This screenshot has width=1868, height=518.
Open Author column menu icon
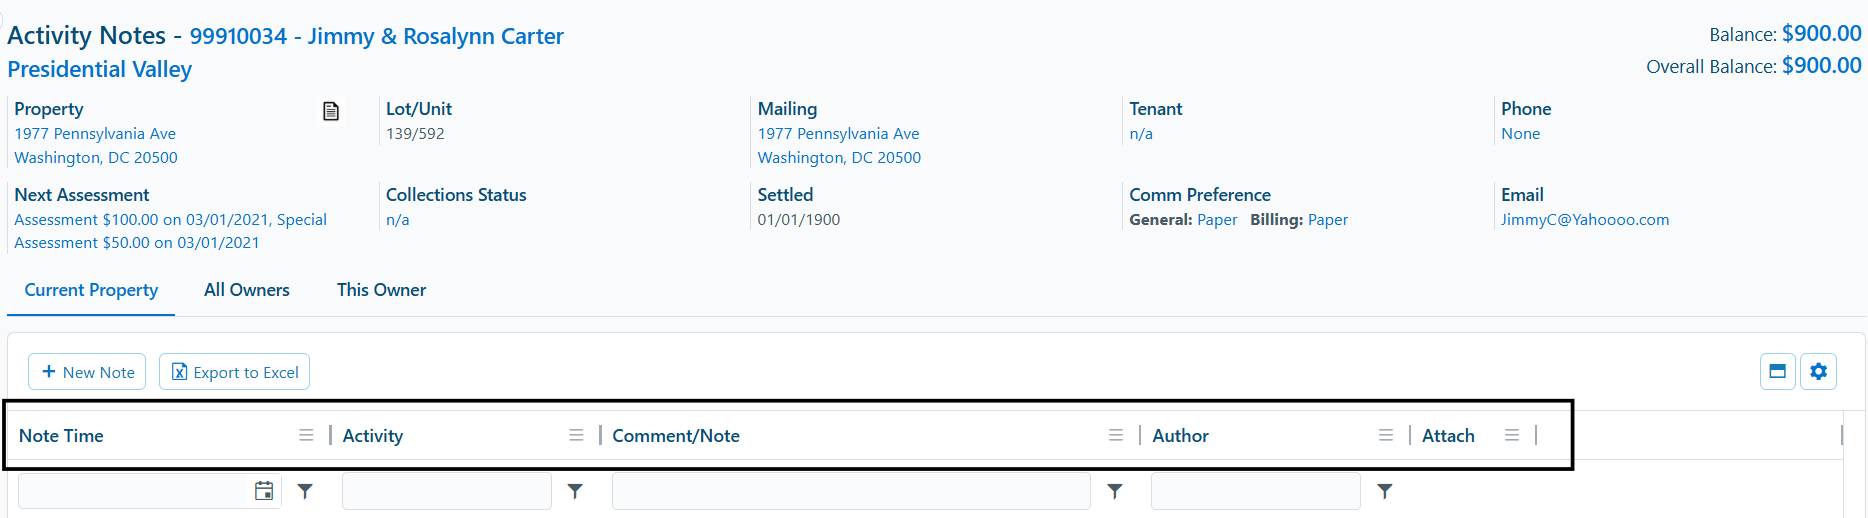1386,435
